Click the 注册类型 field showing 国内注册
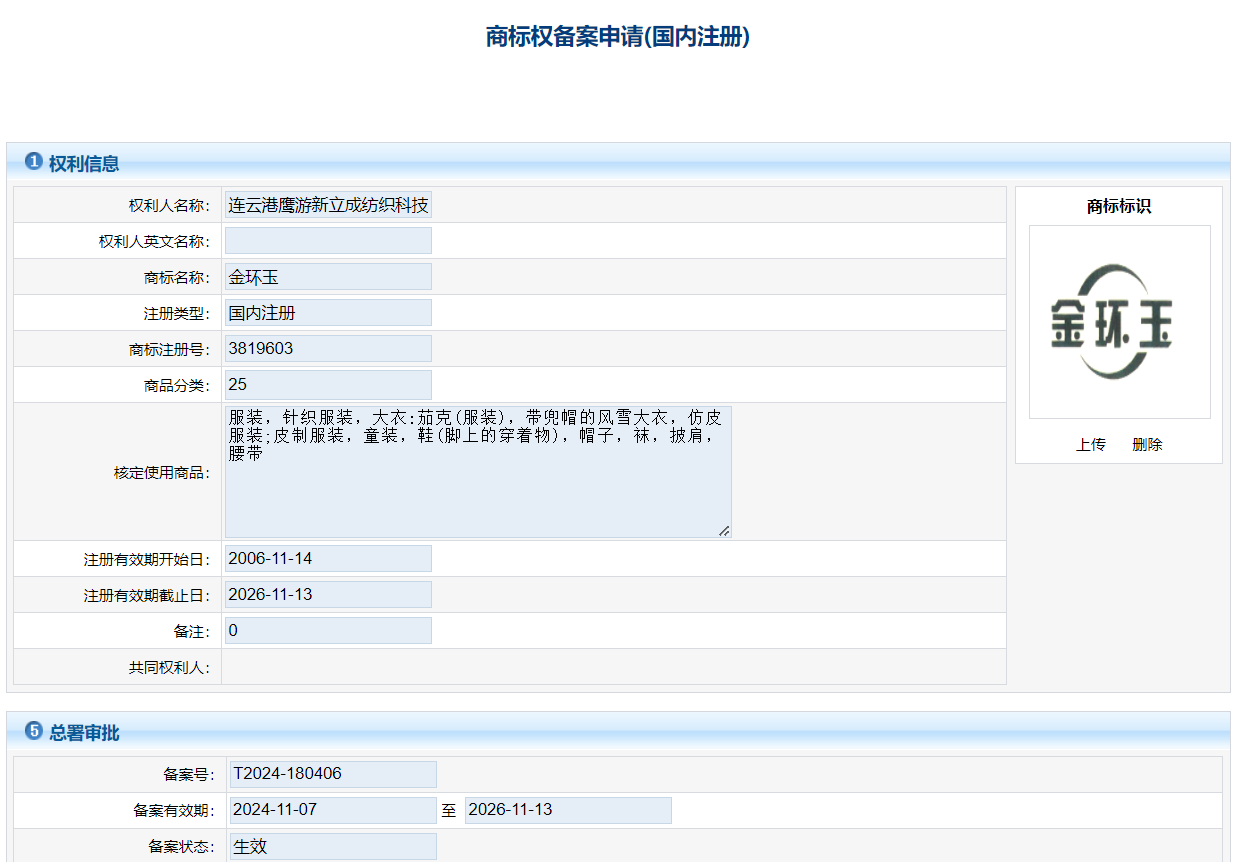Viewport: 1238px width, 862px height. (328, 313)
